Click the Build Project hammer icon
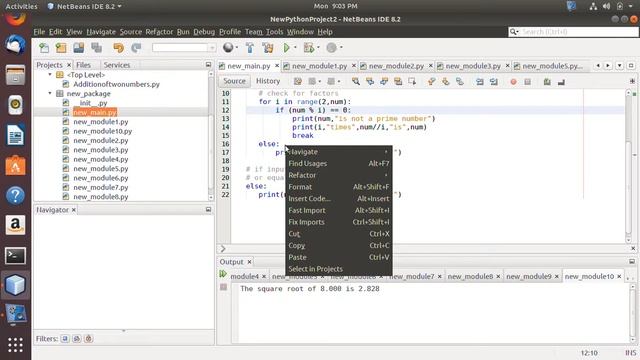The width and height of the screenshot is (640, 360). [x=250, y=48]
